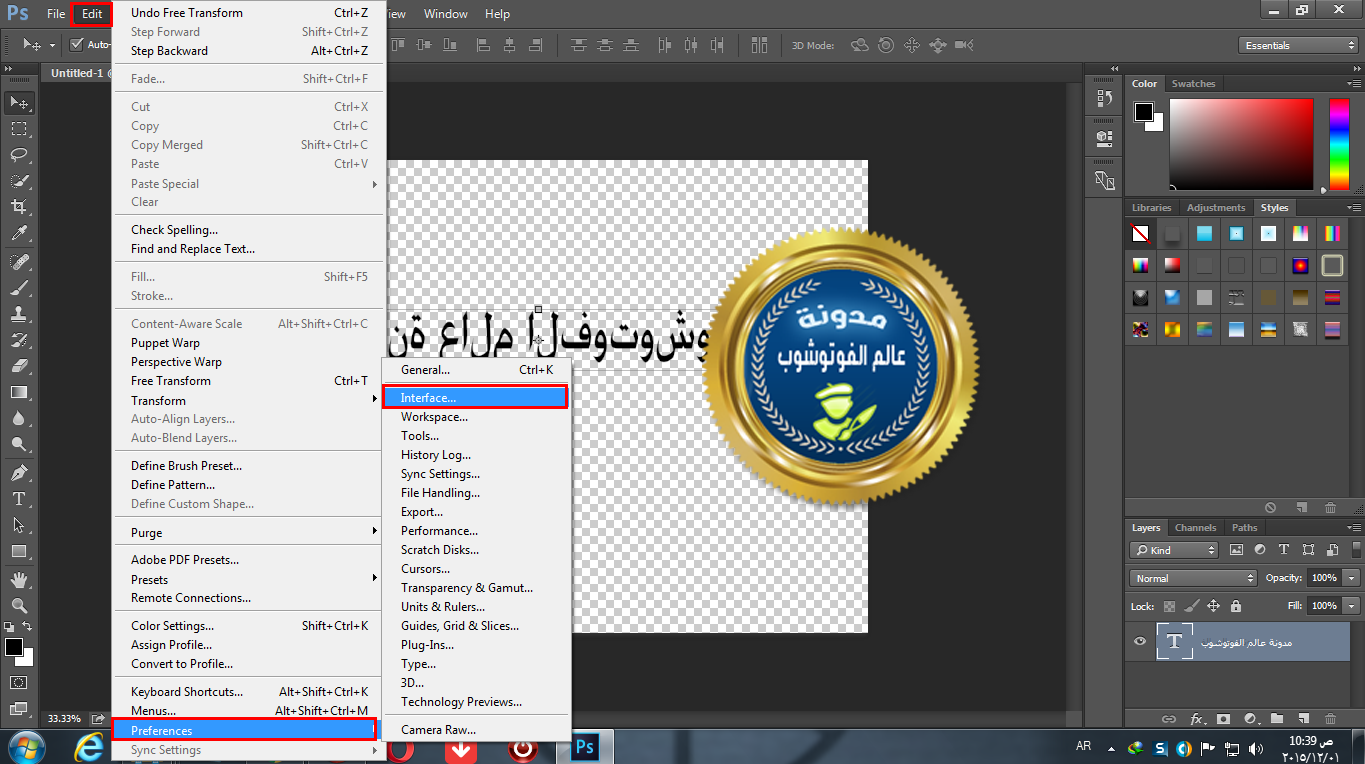Open the Opacity slider arrow
Image resolution: width=1365 pixels, height=764 pixels.
click(x=1352, y=578)
